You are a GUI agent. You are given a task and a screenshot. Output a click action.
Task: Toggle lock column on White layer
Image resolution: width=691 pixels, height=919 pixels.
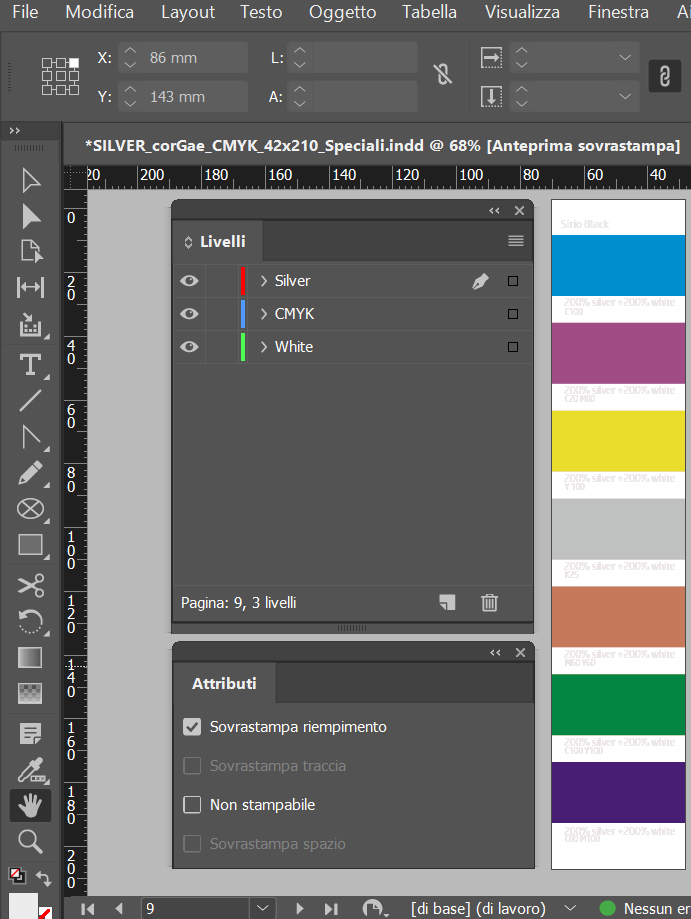click(221, 346)
